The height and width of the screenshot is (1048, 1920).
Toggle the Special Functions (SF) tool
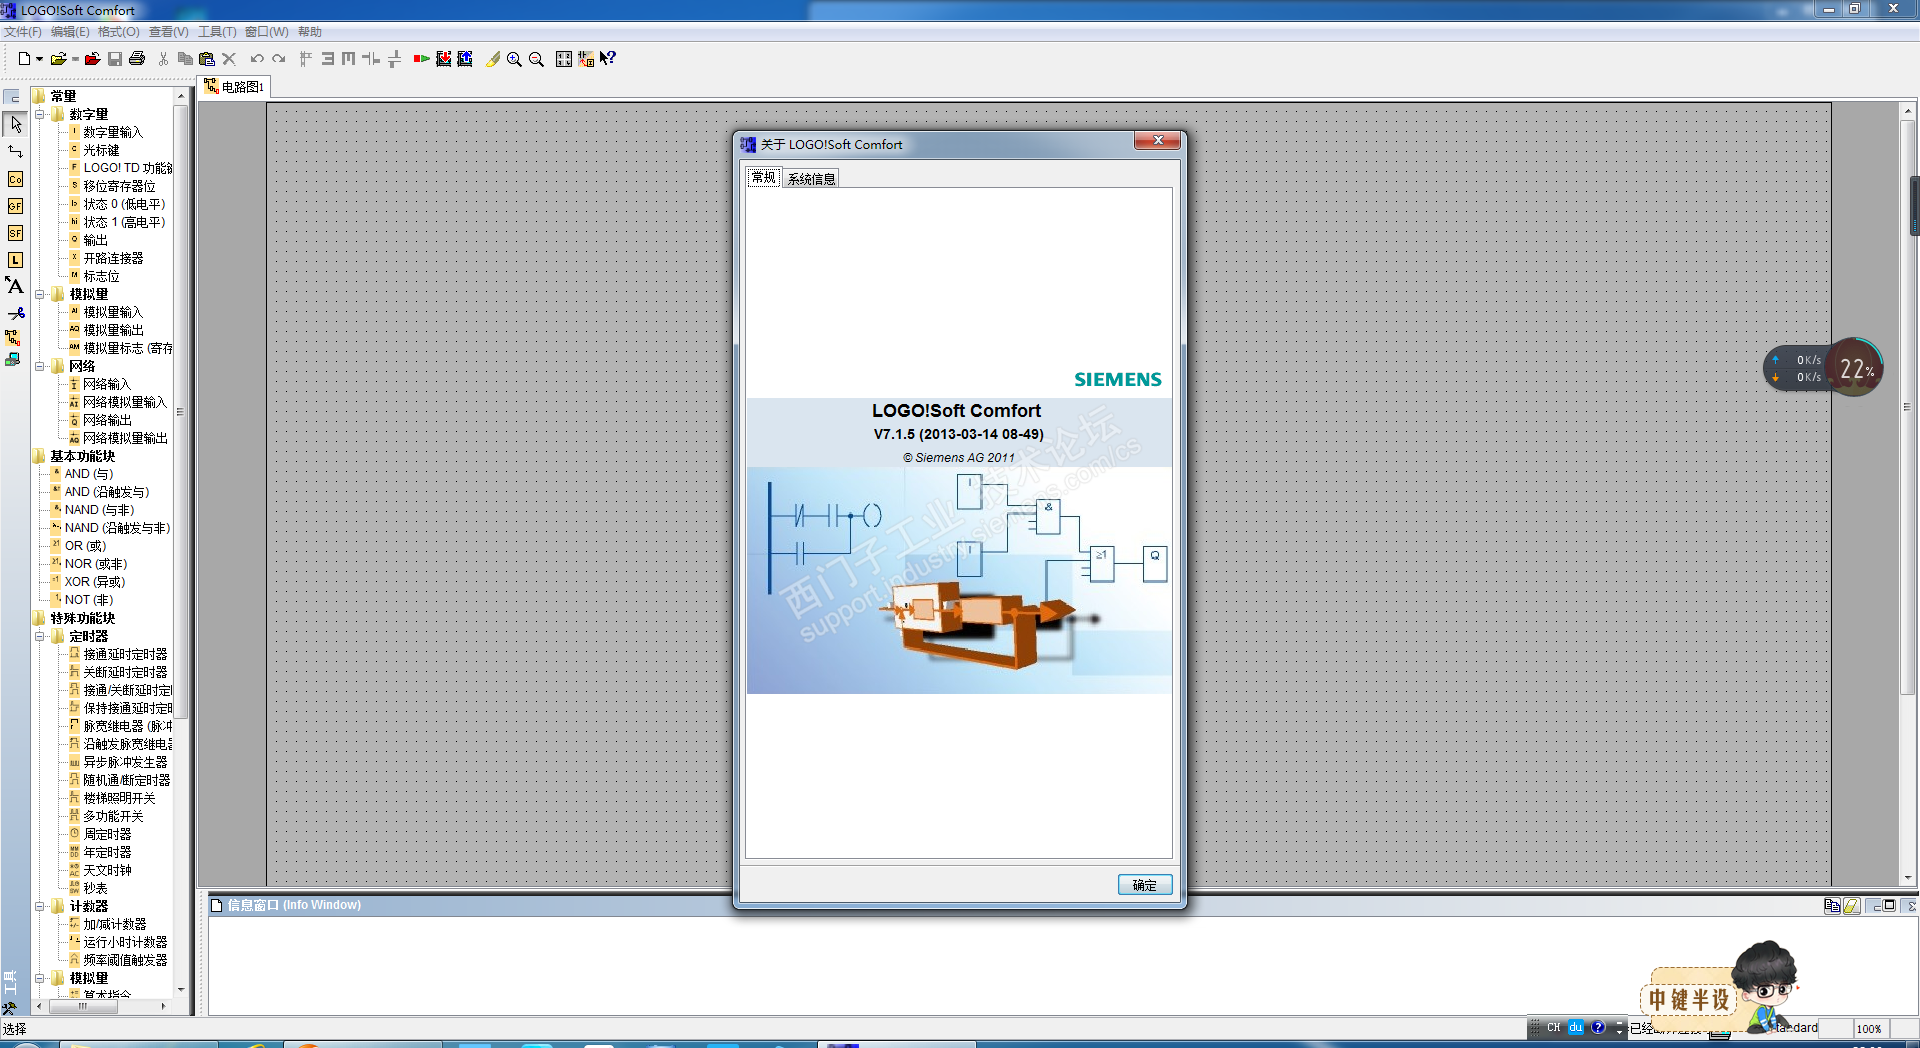(x=15, y=233)
